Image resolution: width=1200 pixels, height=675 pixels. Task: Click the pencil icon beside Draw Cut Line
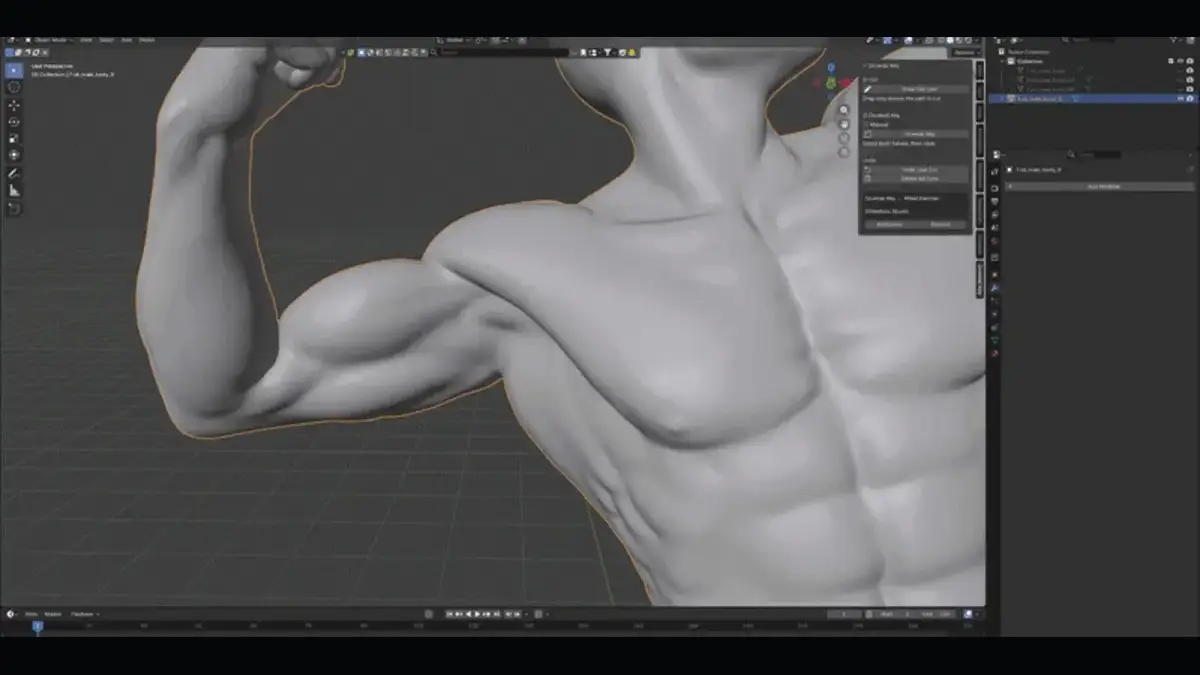867,89
